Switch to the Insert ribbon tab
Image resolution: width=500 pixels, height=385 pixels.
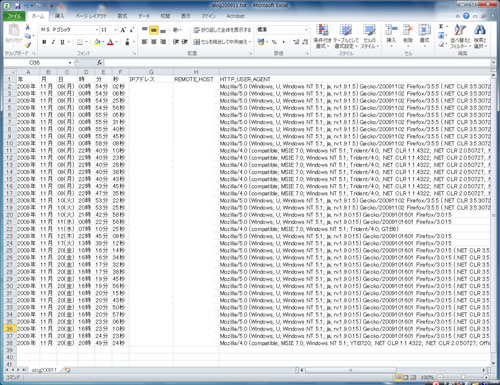pos(60,16)
